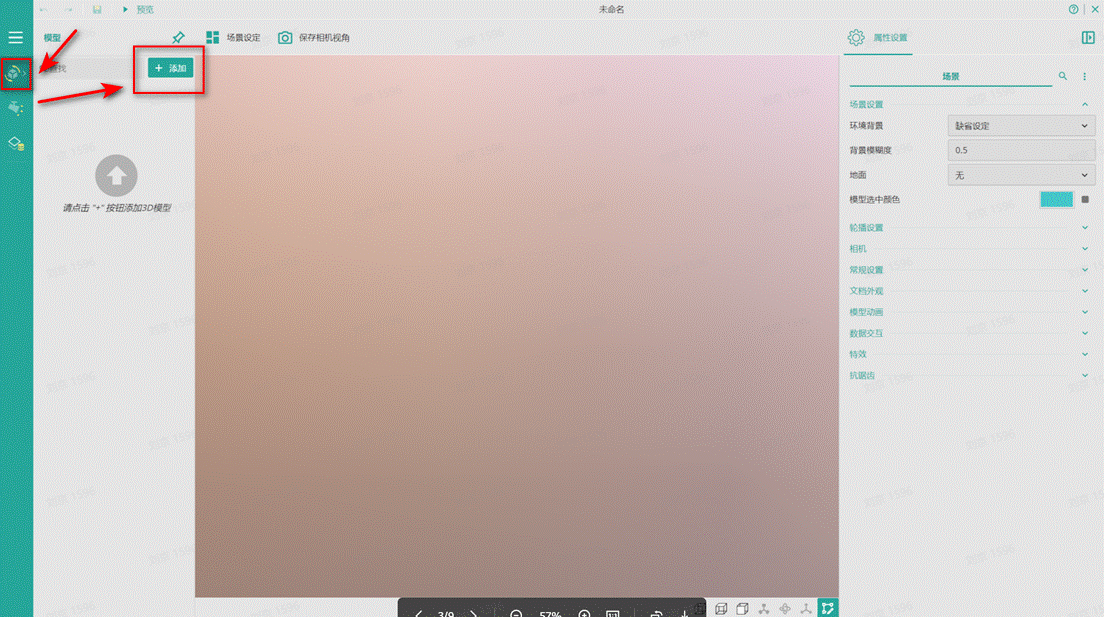
Task: Click the 57% zoom level
Action: click(550, 613)
